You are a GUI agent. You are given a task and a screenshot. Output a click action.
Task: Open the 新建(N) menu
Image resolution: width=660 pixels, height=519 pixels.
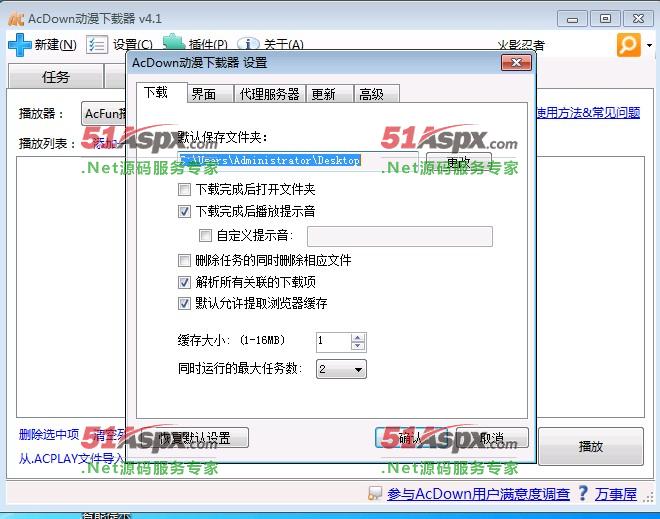pyautogui.click(x=56, y=45)
